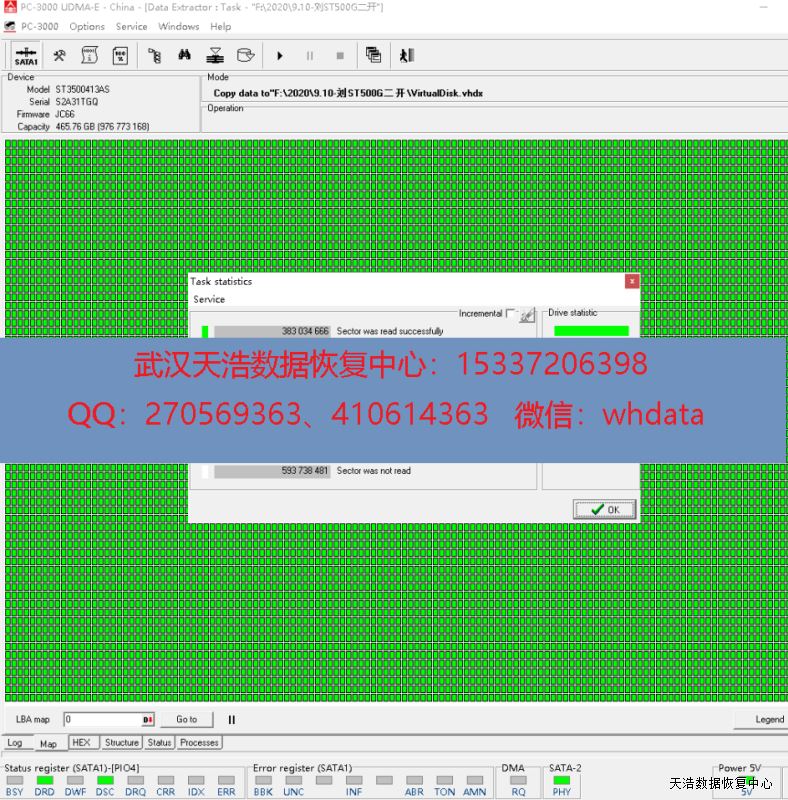Image resolution: width=788 pixels, height=800 pixels.
Task: Open the Windows menu
Action: pos(179,27)
